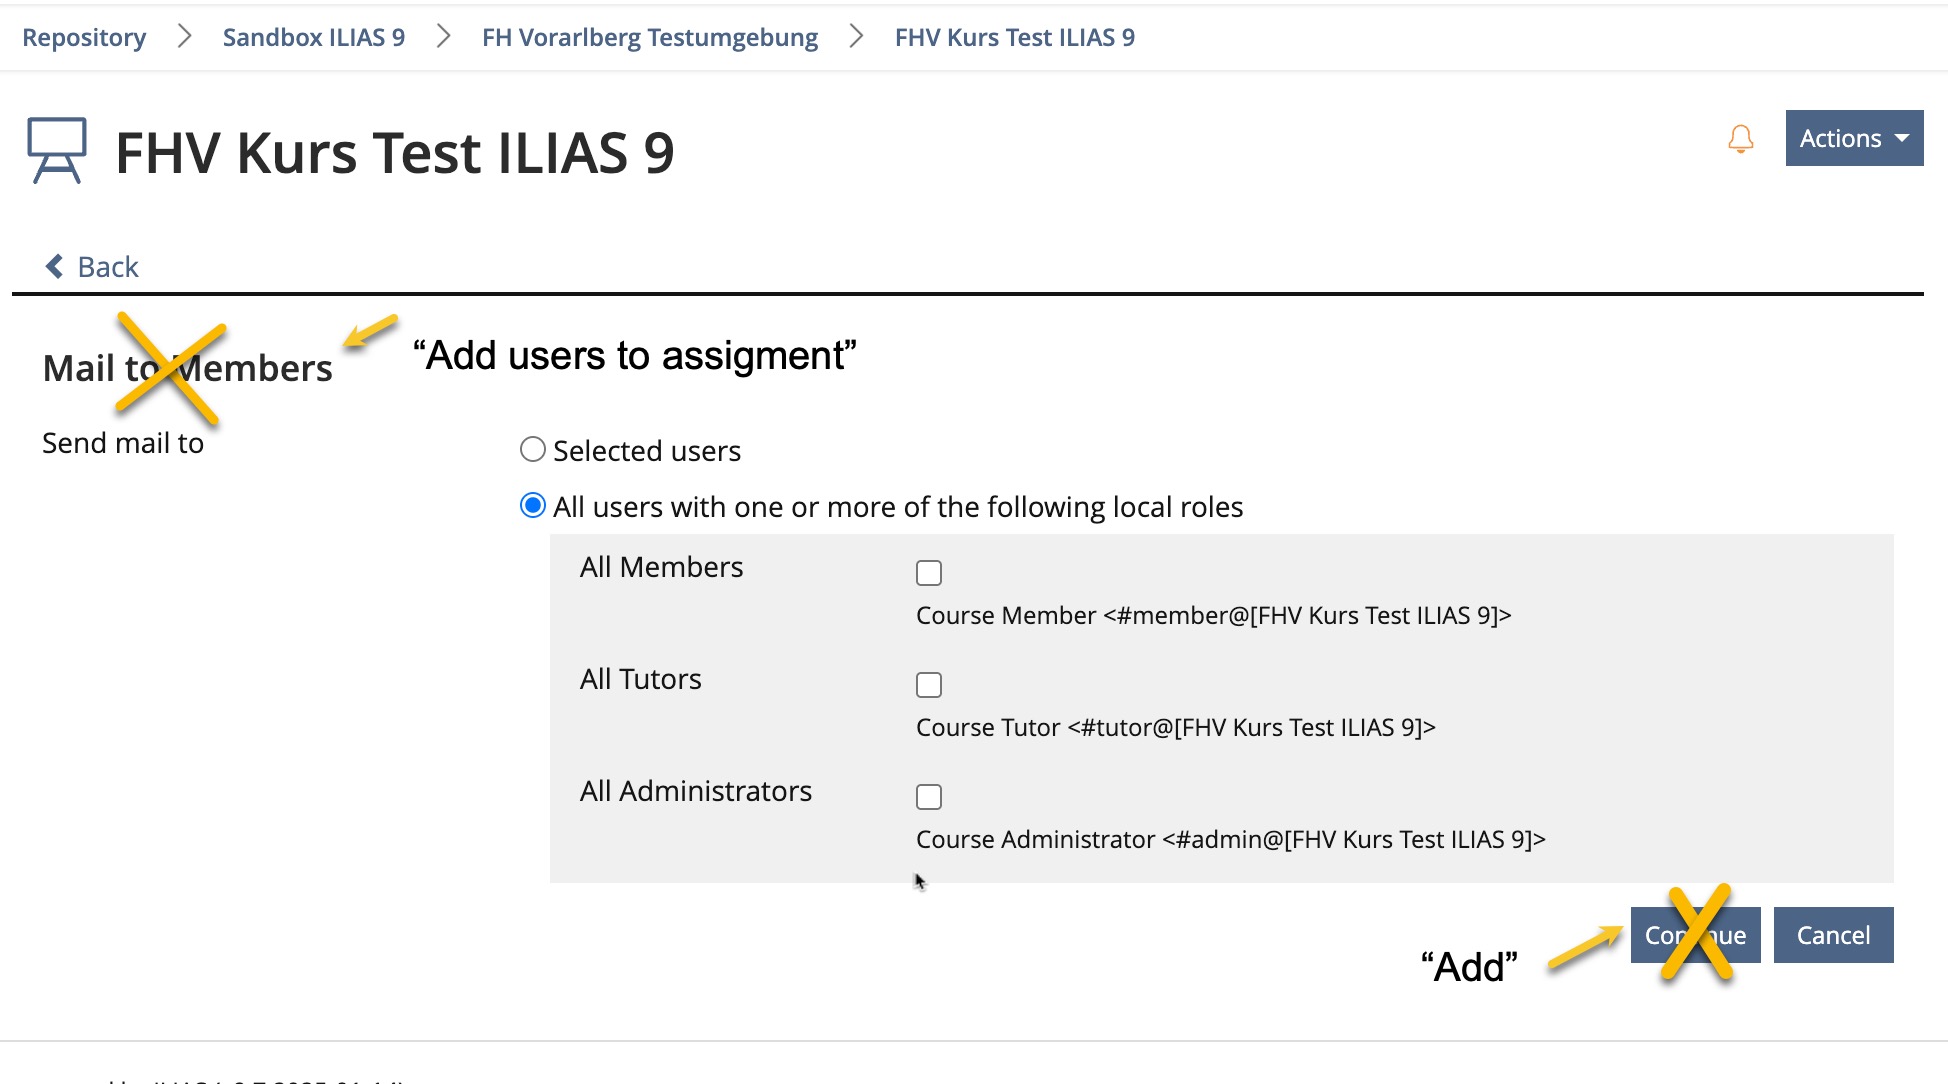
Task: Select the All users with local roles radio option
Action: click(533, 506)
